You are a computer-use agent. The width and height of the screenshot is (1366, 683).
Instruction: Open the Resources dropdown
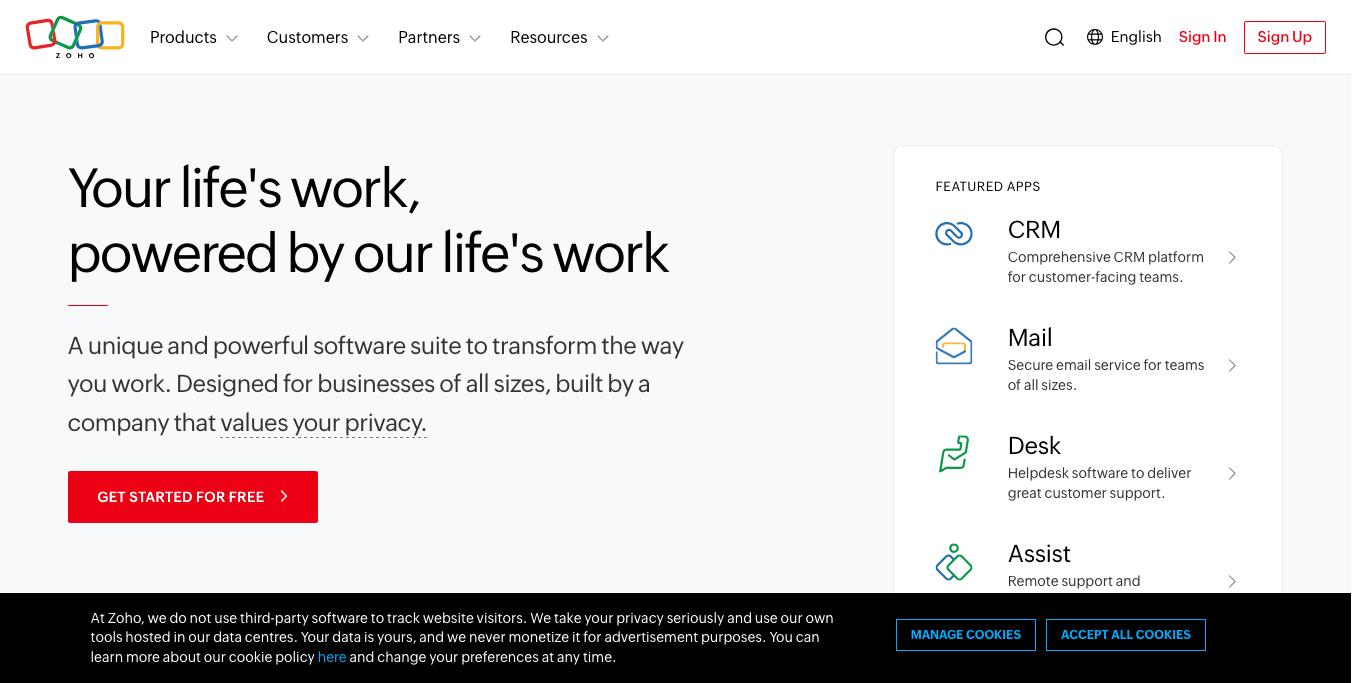(x=559, y=37)
